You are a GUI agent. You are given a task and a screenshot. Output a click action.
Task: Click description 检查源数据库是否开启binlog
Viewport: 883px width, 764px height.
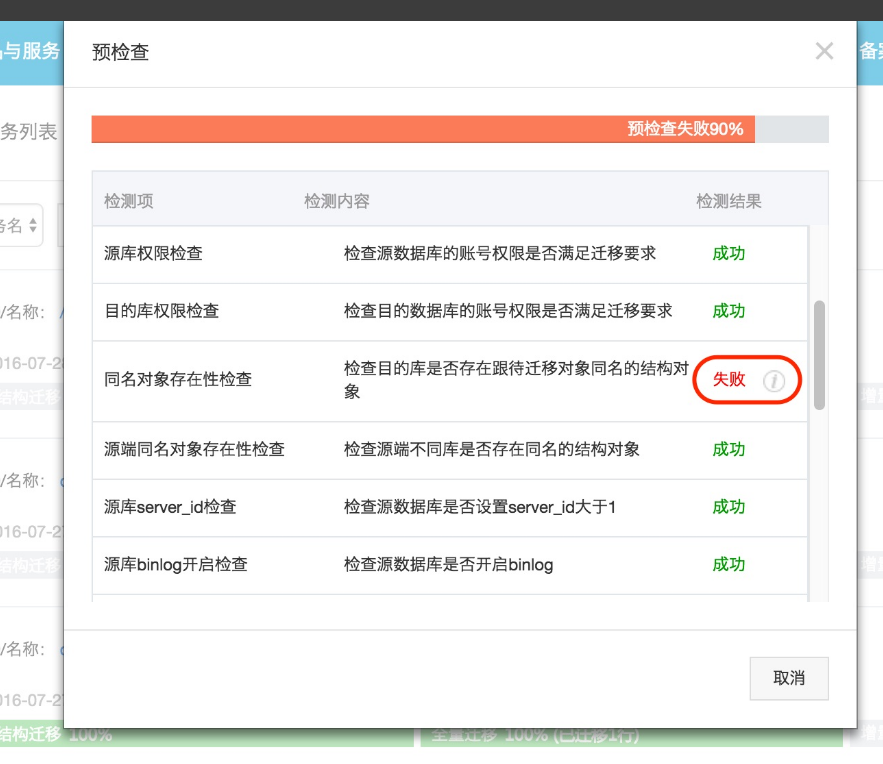point(448,565)
